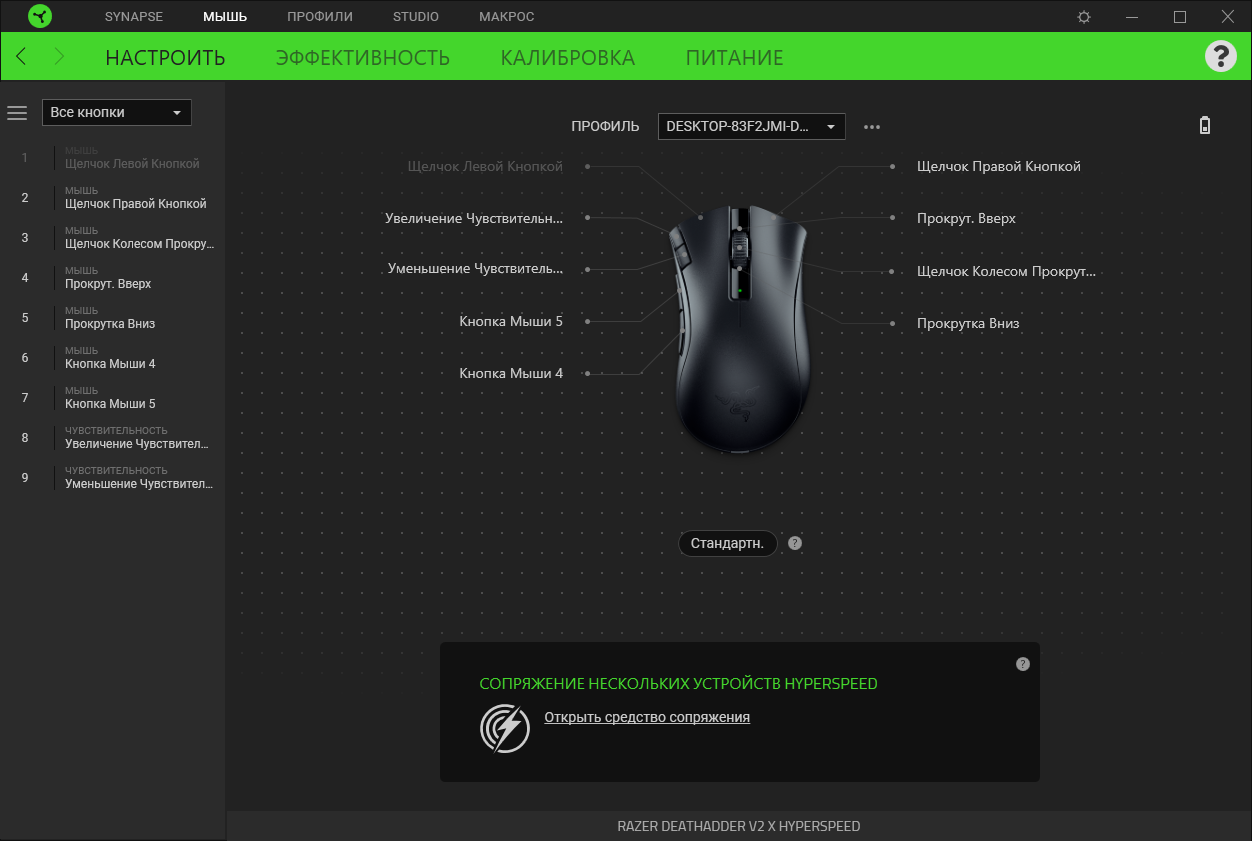Click help icon in HyperSpeed pairing panel
This screenshot has height=841, width=1252.
1022,664
